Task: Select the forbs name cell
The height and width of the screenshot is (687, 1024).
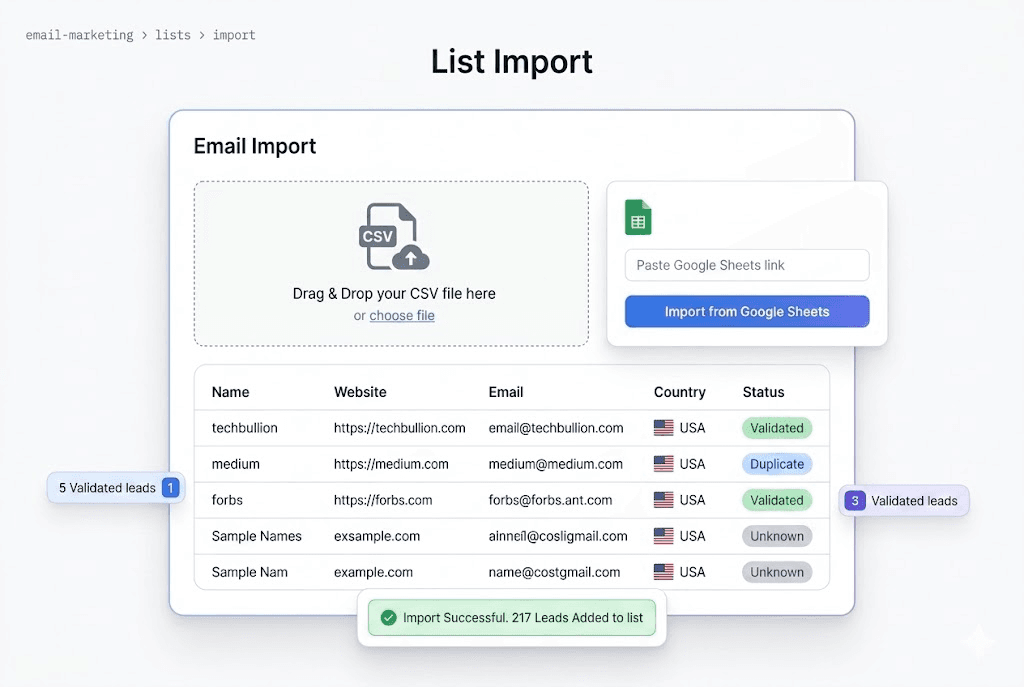Action: point(227,500)
